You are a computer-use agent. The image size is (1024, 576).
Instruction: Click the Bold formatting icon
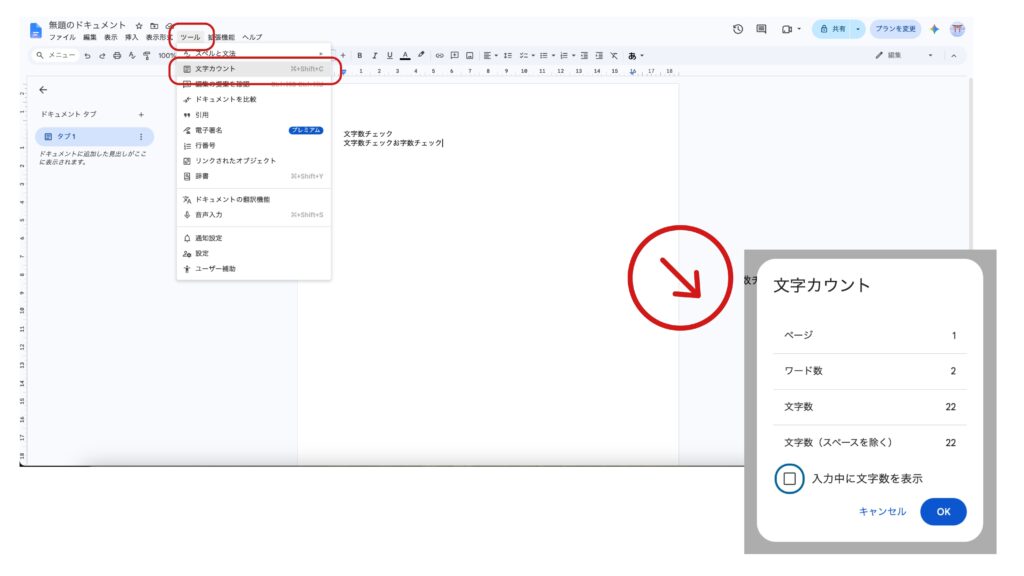point(360,56)
